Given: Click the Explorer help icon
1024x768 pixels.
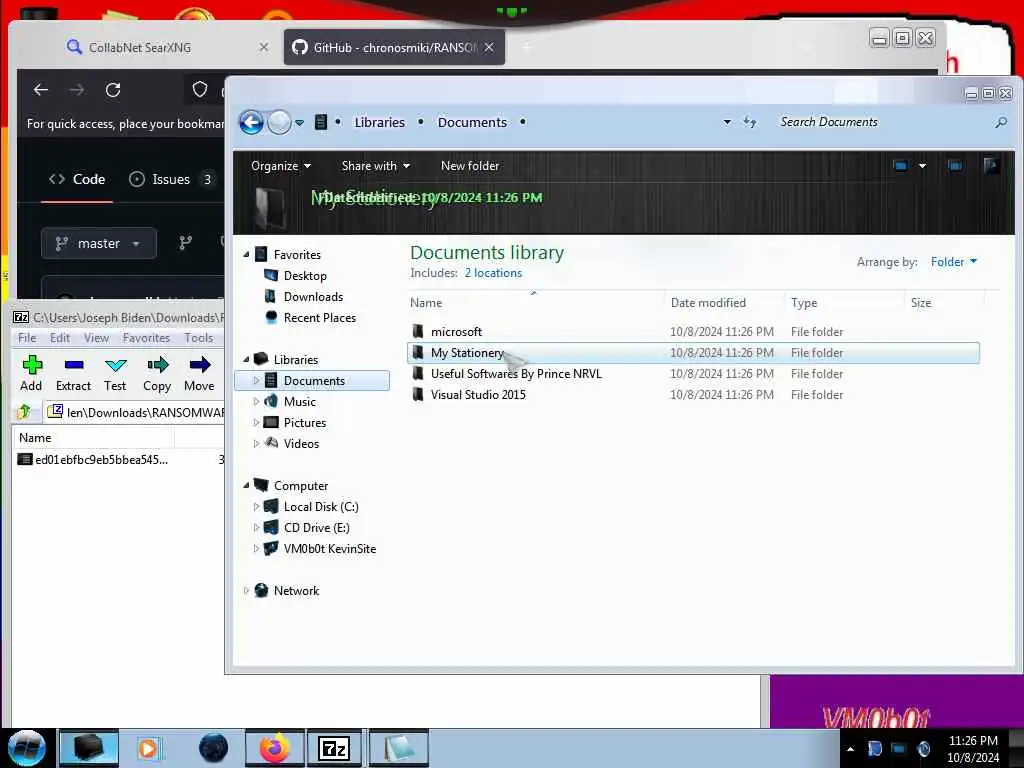Looking at the screenshot, I should [x=991, y=165].
